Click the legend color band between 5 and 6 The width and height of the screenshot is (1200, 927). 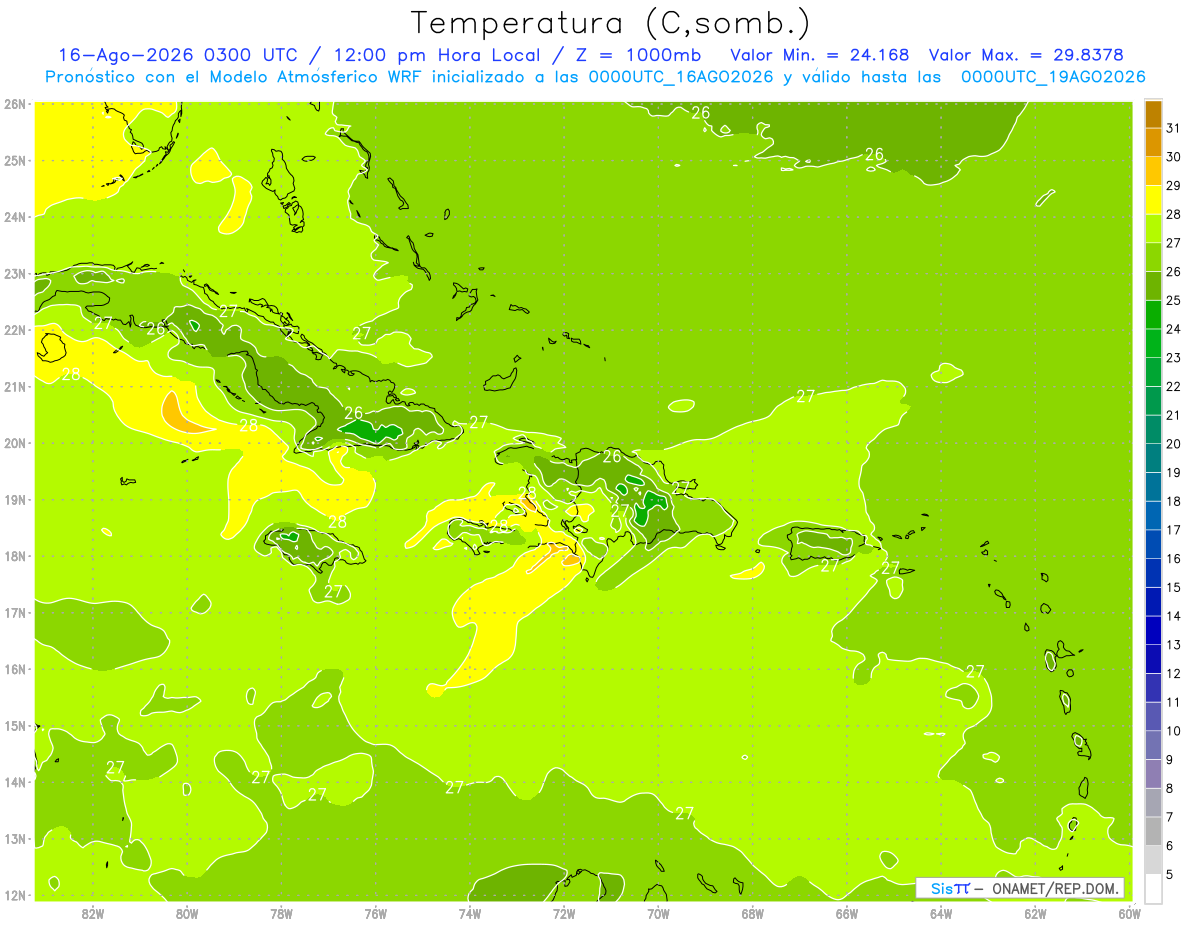(1153, 859)
